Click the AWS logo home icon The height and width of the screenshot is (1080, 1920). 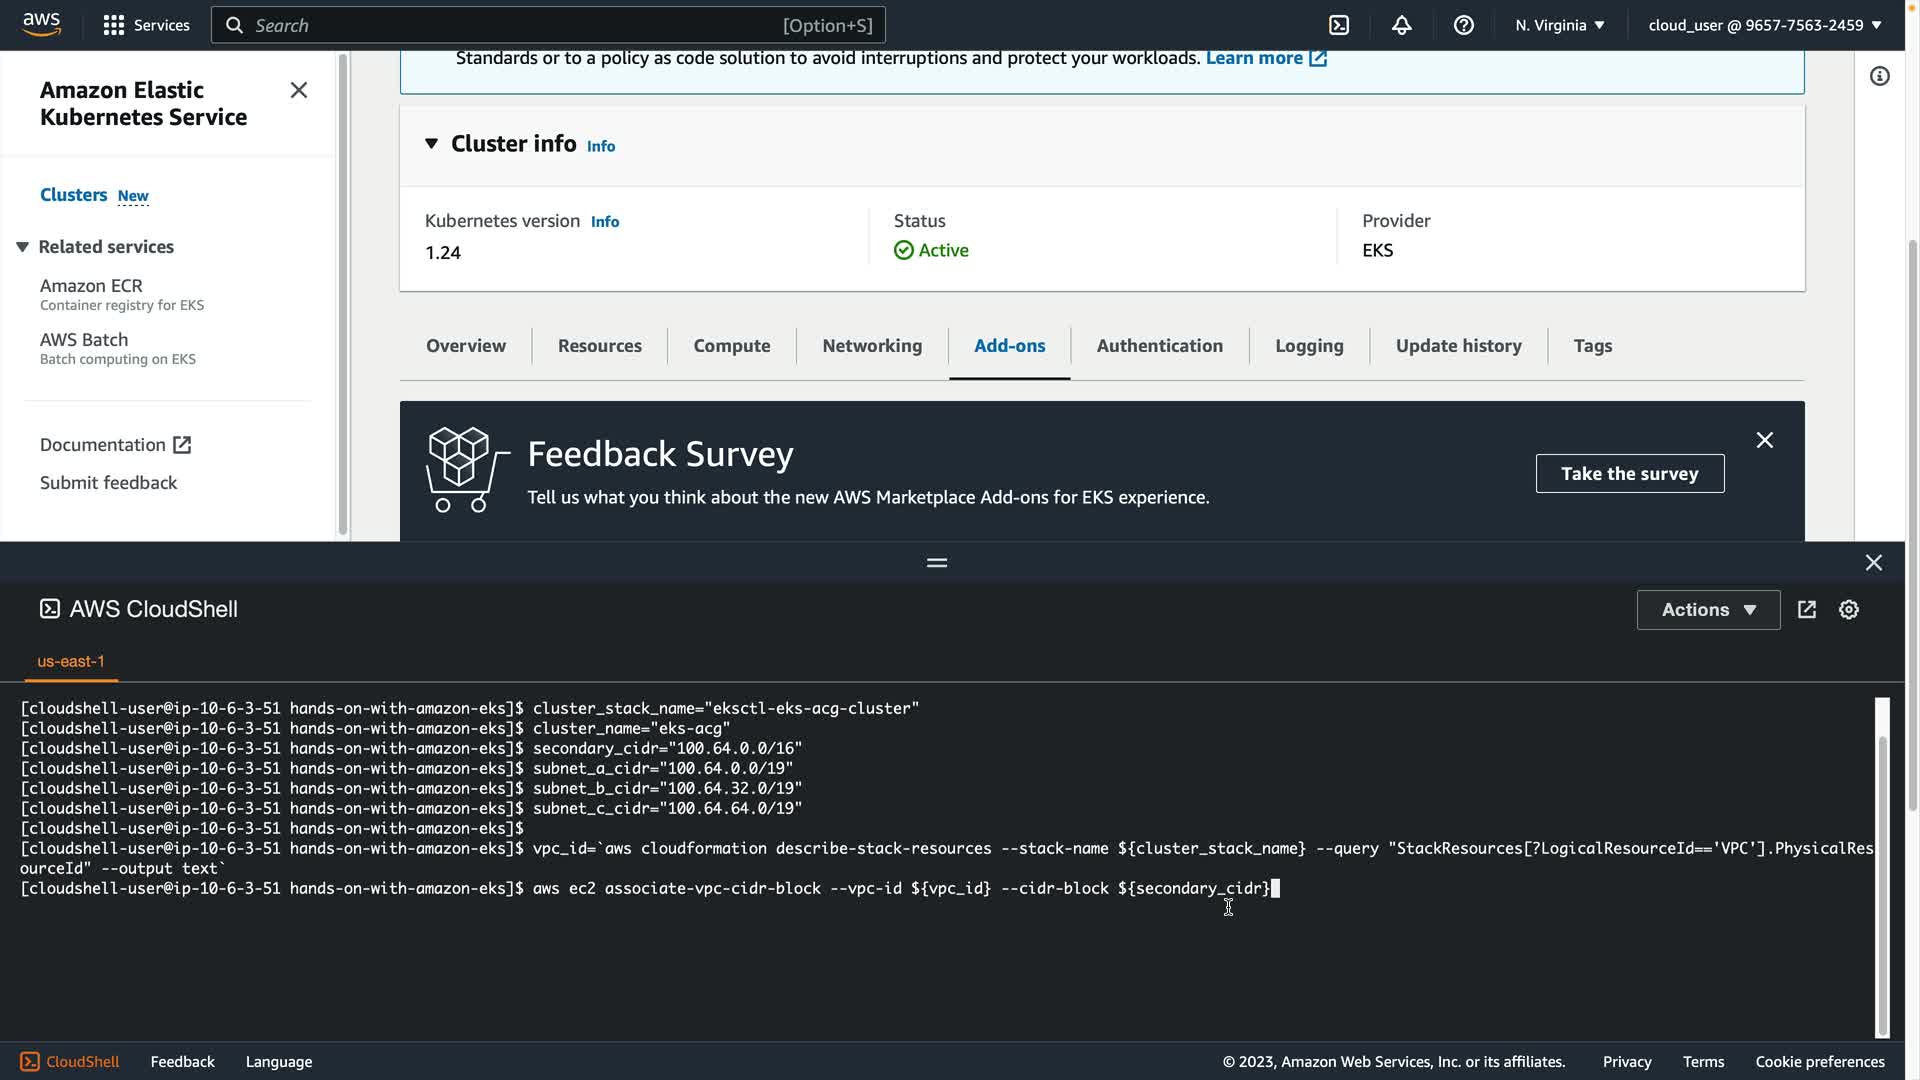(42, 25)
